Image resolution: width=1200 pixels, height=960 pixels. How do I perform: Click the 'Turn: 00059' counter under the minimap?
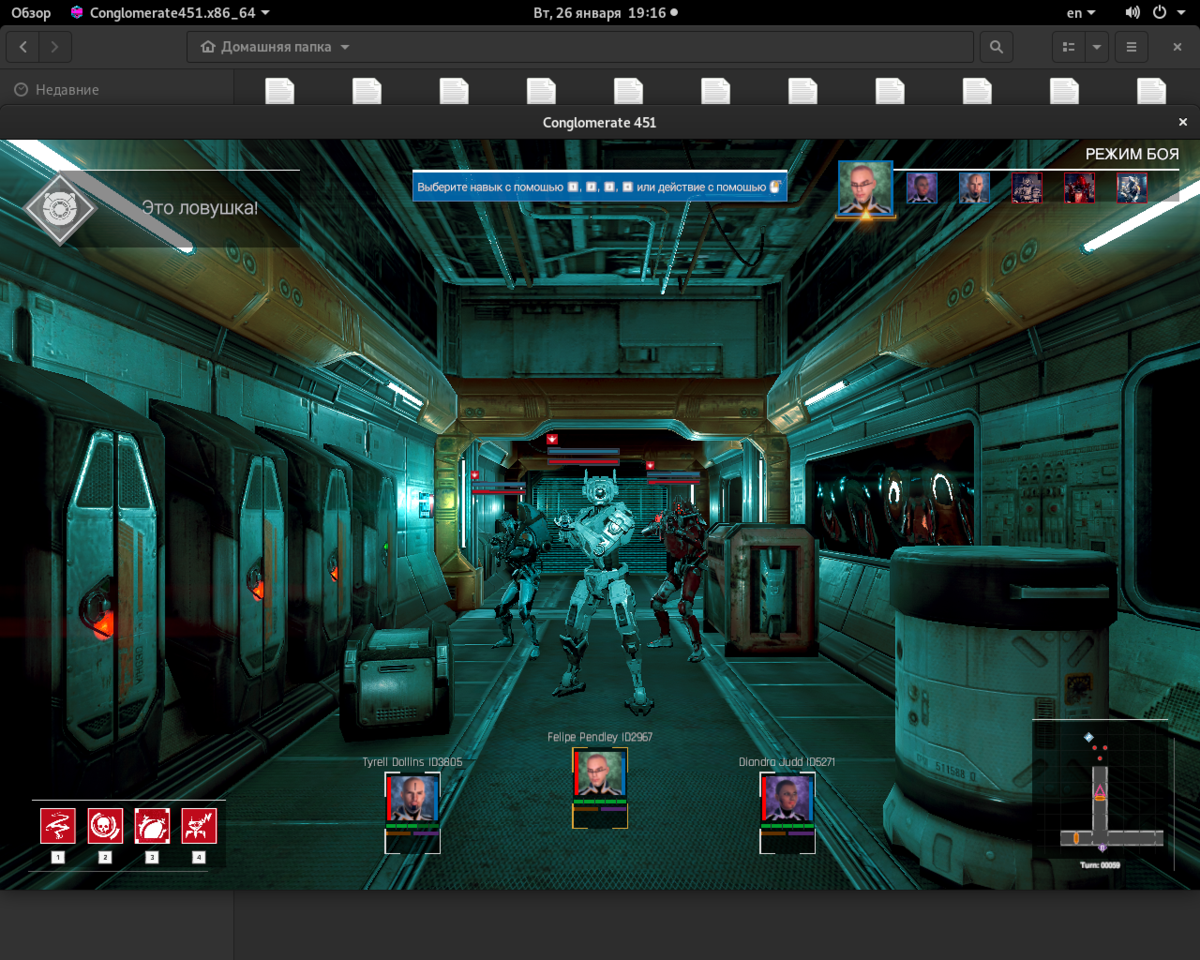click(1100, 865)
